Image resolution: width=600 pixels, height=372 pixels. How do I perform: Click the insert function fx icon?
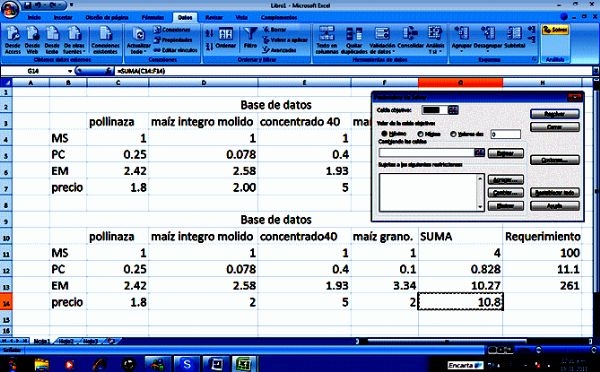108,71
